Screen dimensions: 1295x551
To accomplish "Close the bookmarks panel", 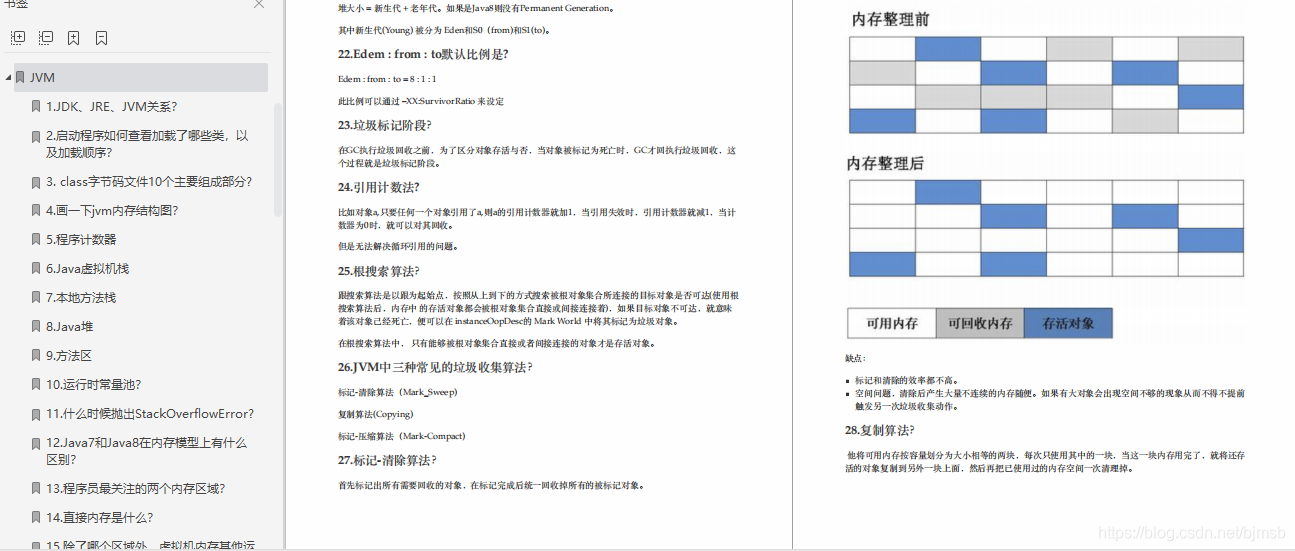I will click(259, 4).
